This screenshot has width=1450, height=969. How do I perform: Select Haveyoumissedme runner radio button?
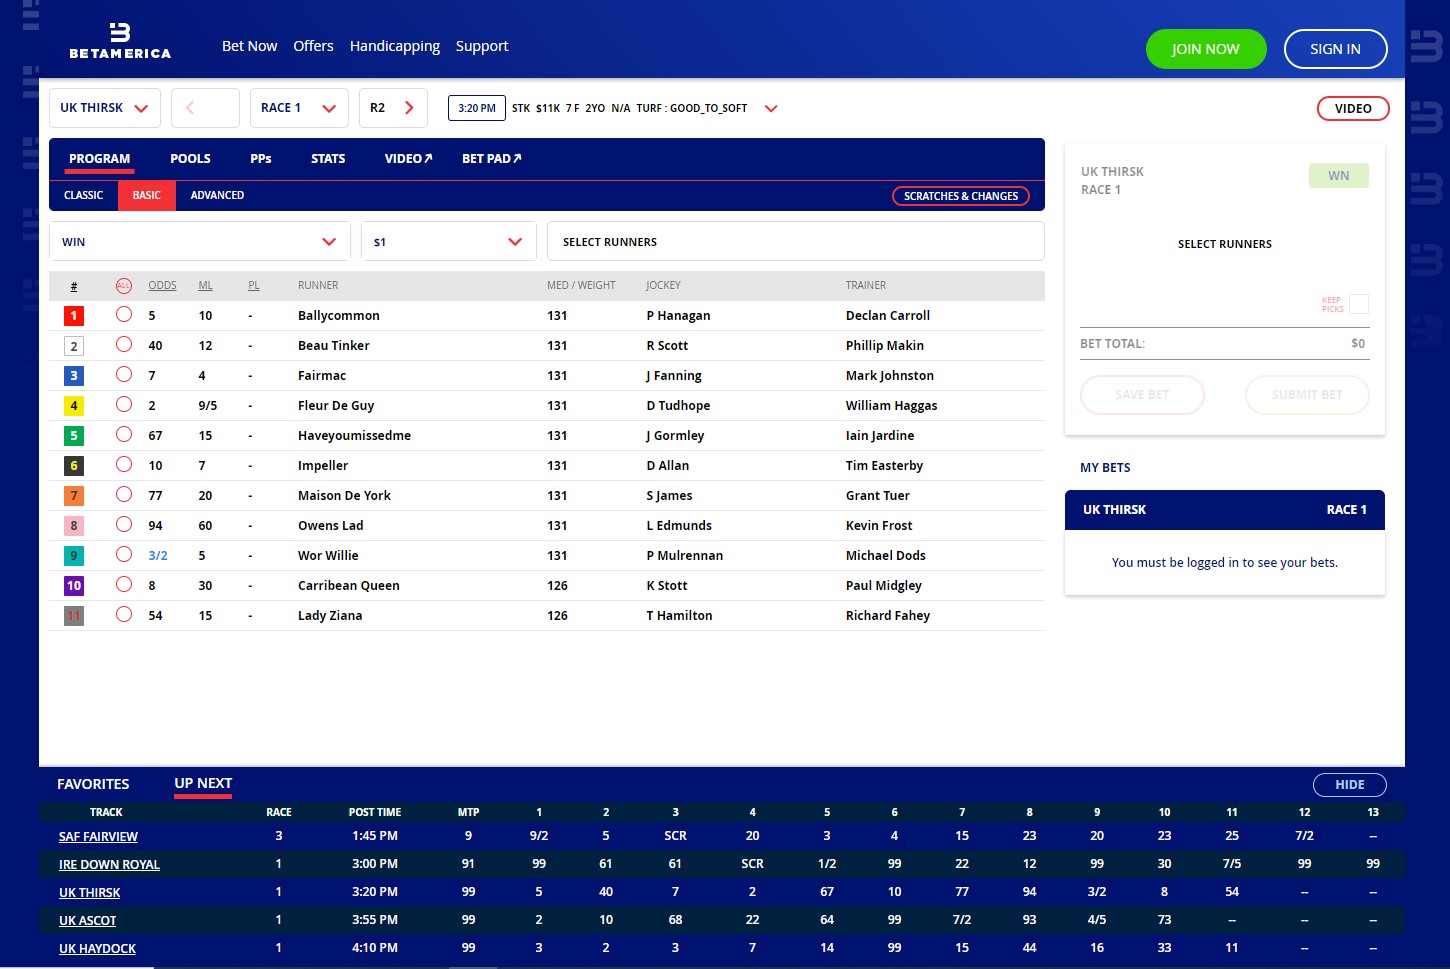(124, 434)
